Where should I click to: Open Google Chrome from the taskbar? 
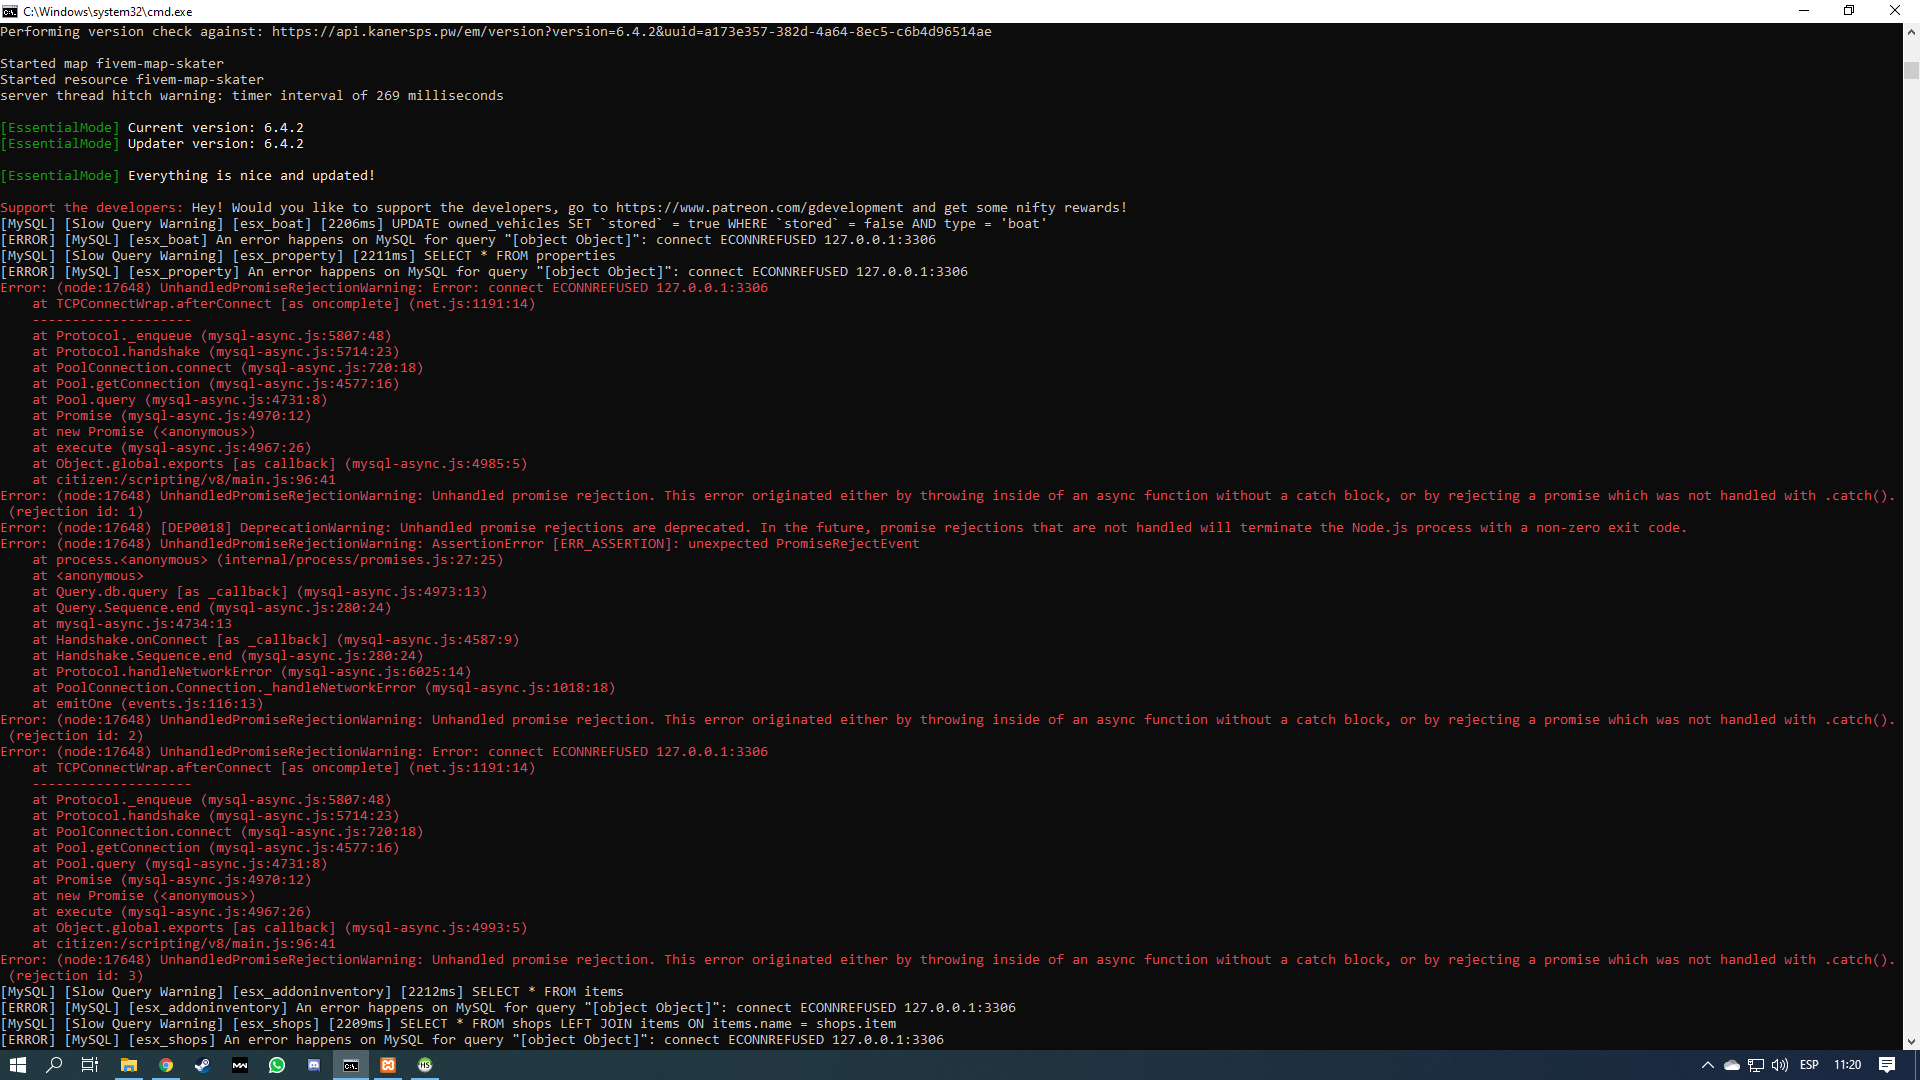point(166,1065)
